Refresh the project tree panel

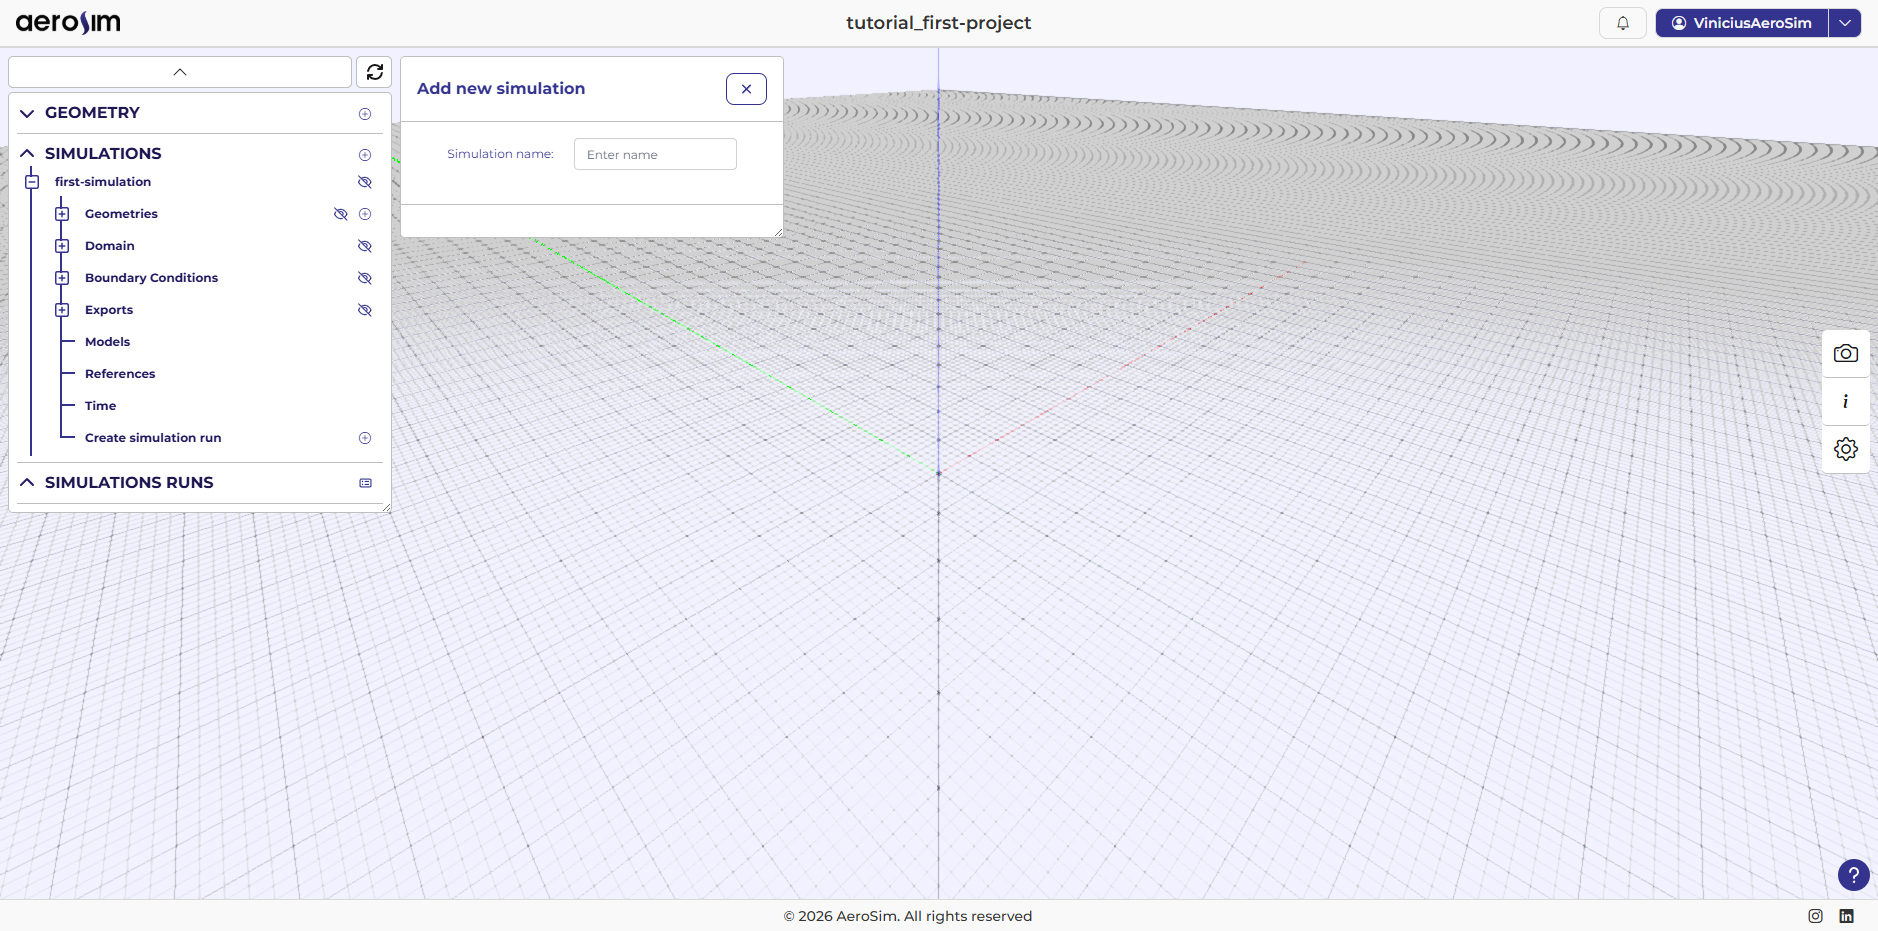click(x=374, y=71)
